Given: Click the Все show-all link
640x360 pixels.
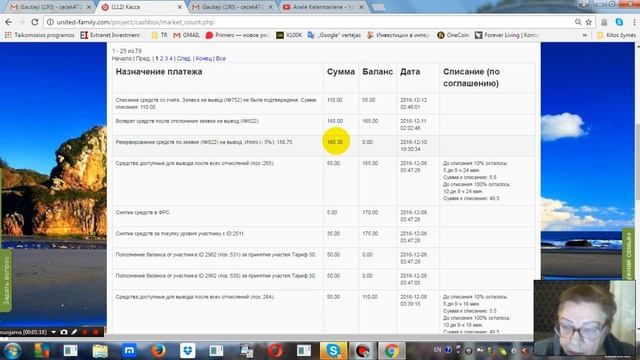Looking at the screenshot, I should (x=221, y=59).
